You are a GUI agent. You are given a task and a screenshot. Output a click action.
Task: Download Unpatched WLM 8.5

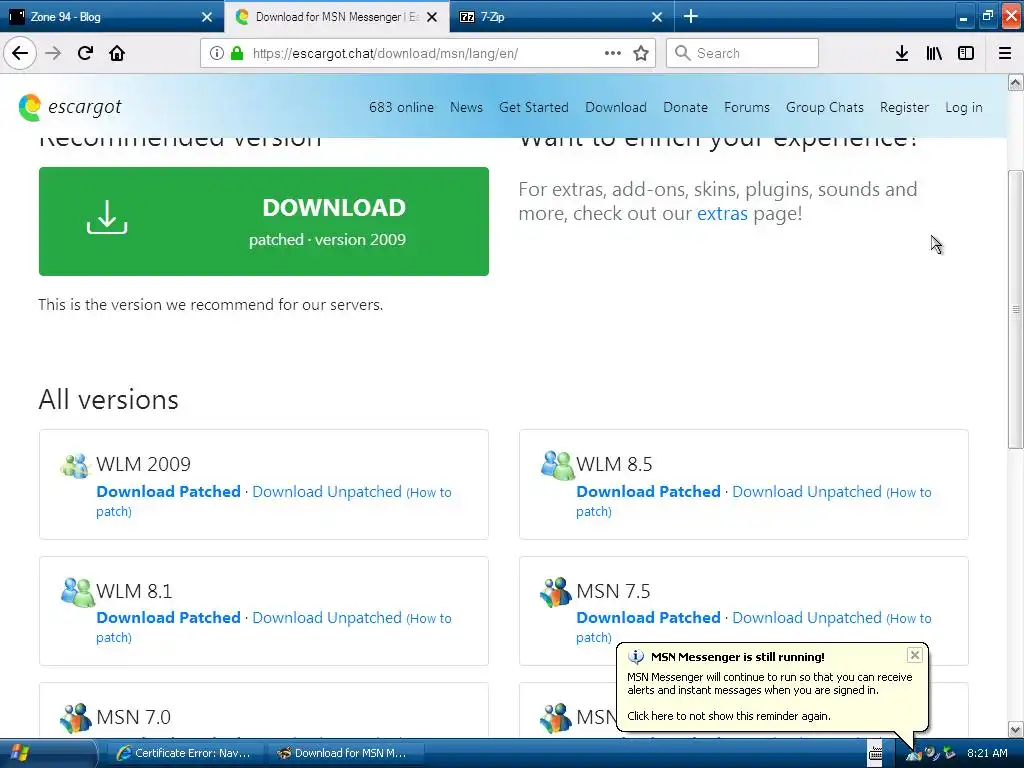coord(807,492)
